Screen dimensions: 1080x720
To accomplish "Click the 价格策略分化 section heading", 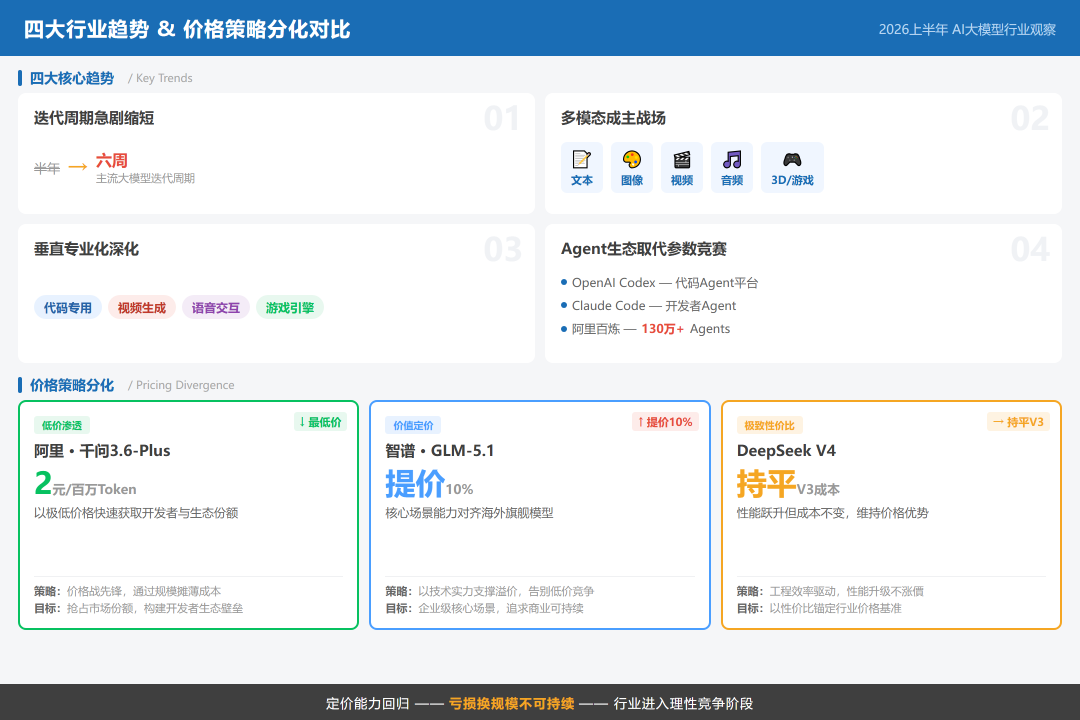I will [72, 384].
